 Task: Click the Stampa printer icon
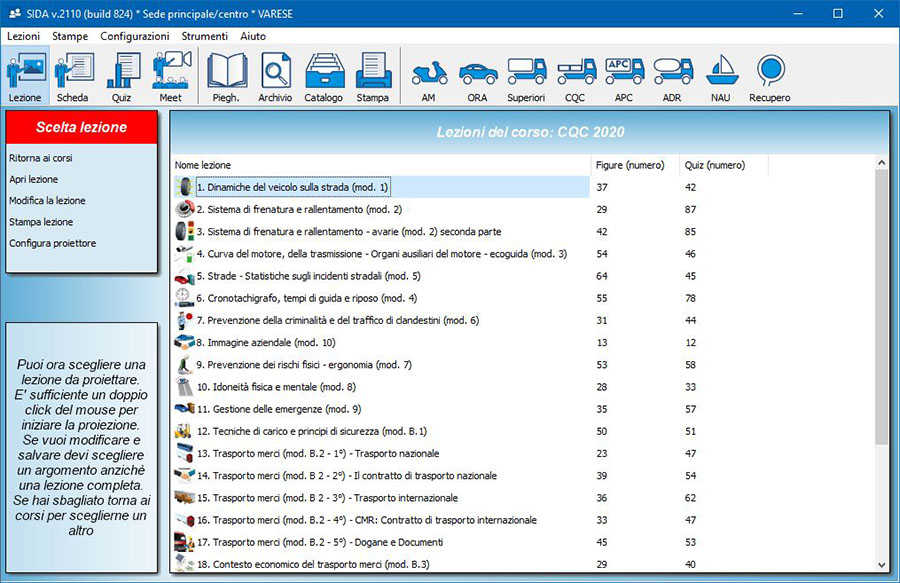coord(373,77)
